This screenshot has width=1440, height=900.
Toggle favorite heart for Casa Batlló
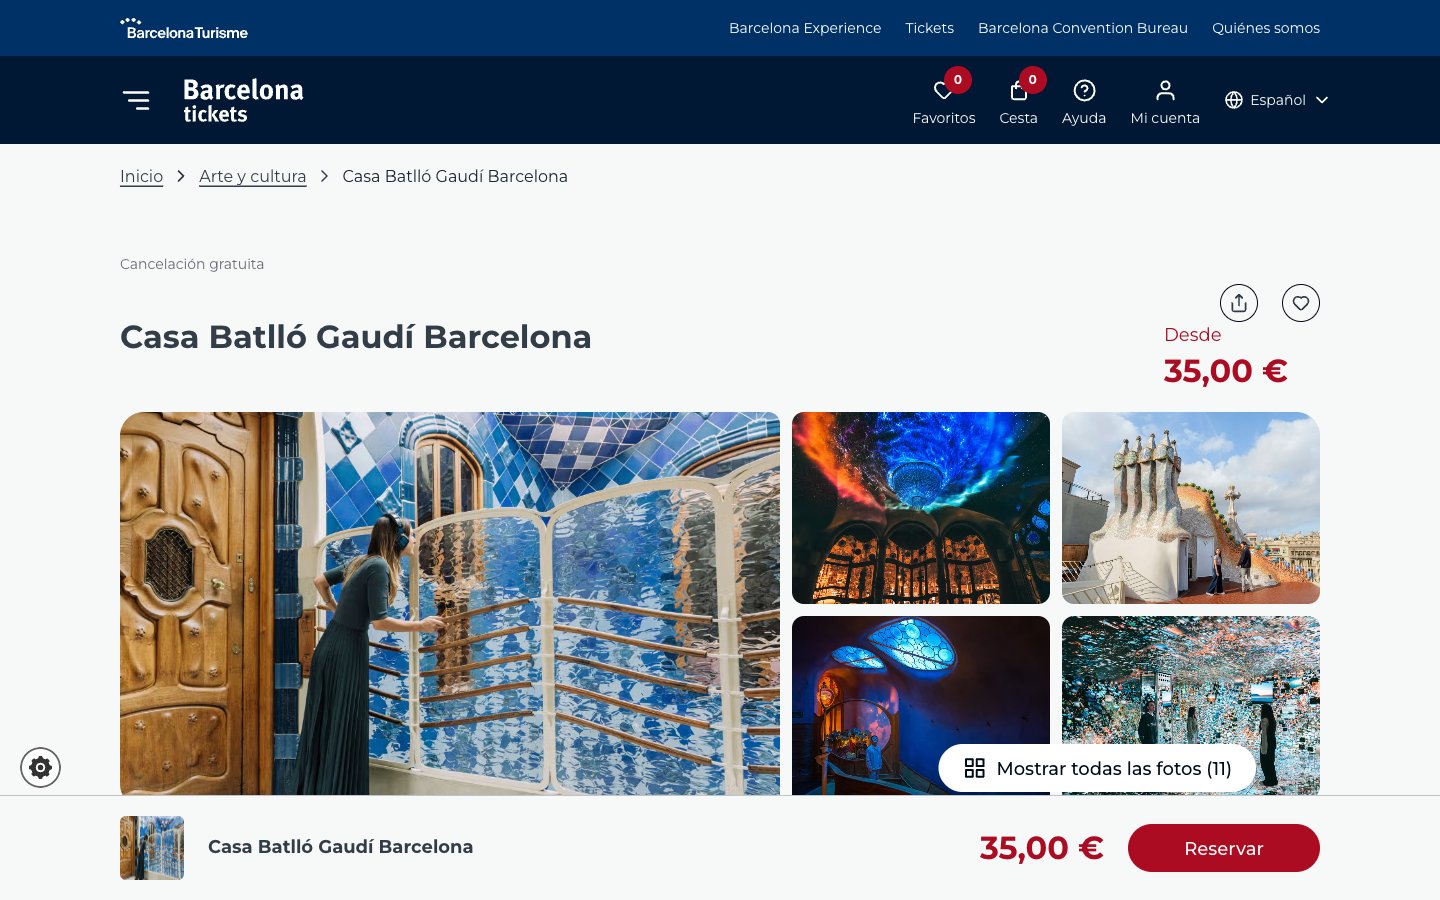[x=1301, y=303]
